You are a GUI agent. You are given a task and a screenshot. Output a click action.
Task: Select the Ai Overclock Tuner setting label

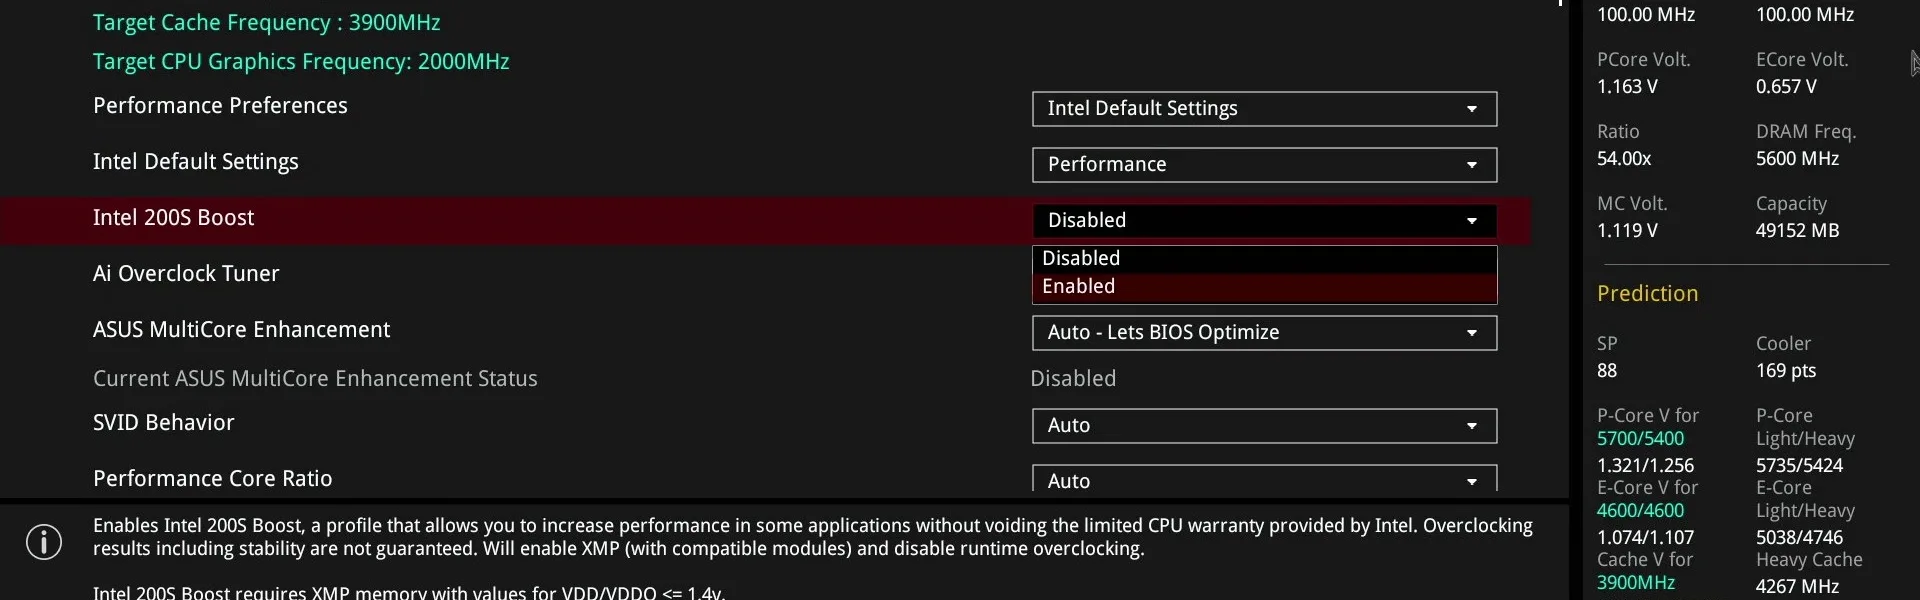[186, 274]
